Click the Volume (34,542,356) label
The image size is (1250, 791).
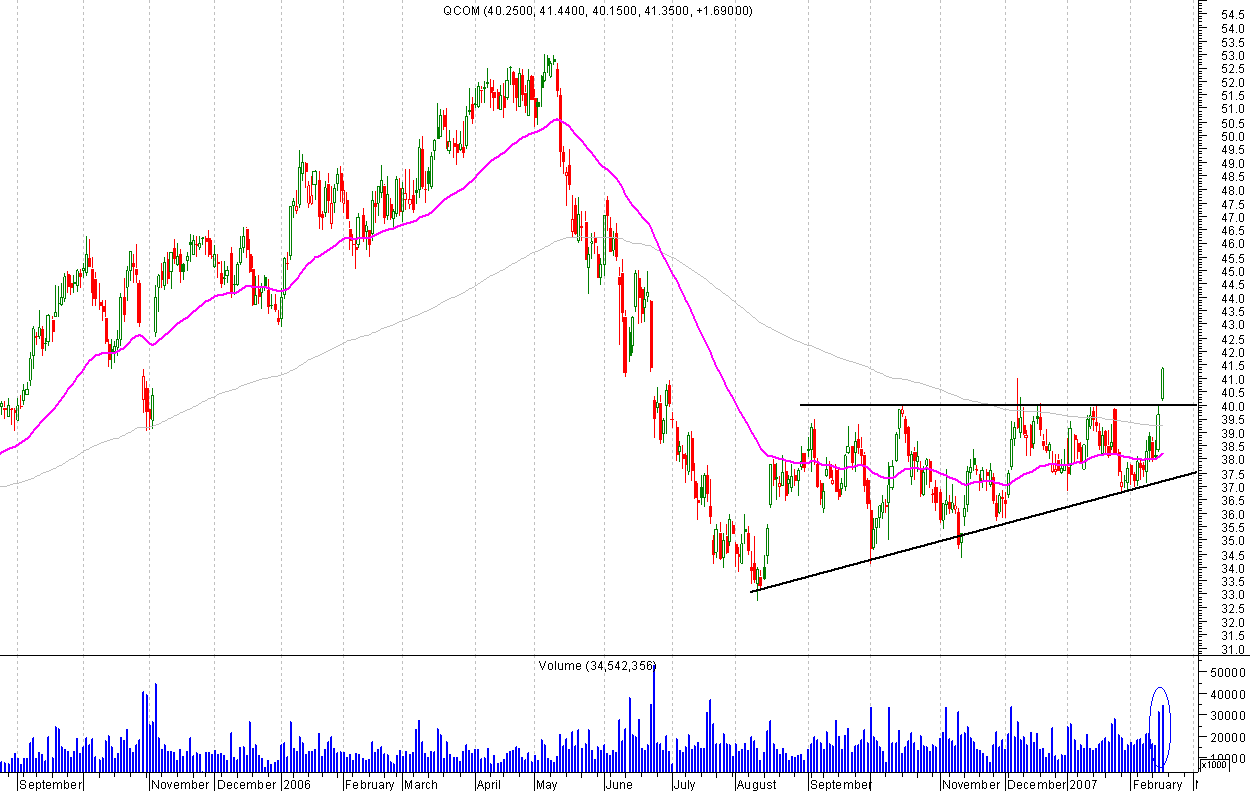coord(598,665)
